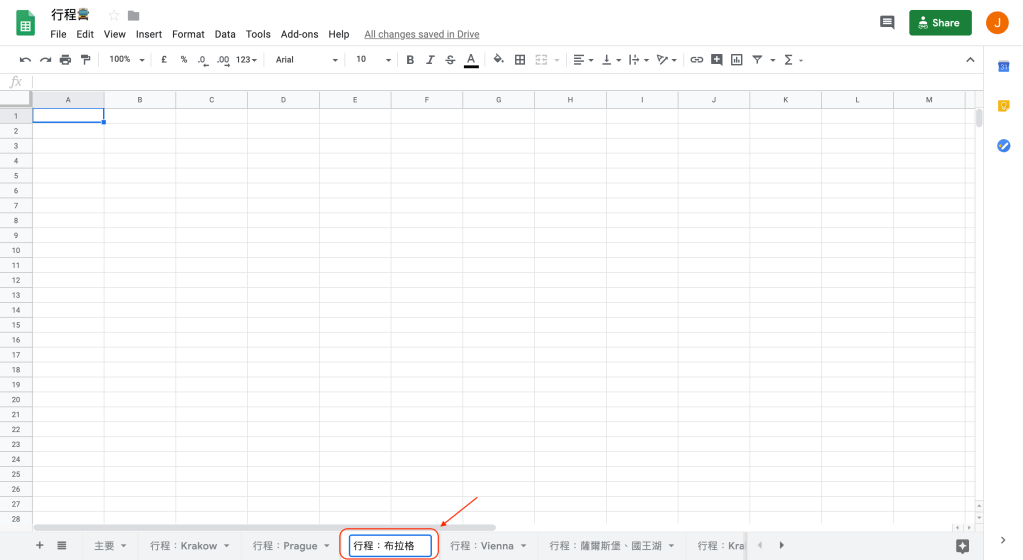Viewport: 1023px width, 560px height.
Task: Activate the paint format tool
Action: pos(85,60)
